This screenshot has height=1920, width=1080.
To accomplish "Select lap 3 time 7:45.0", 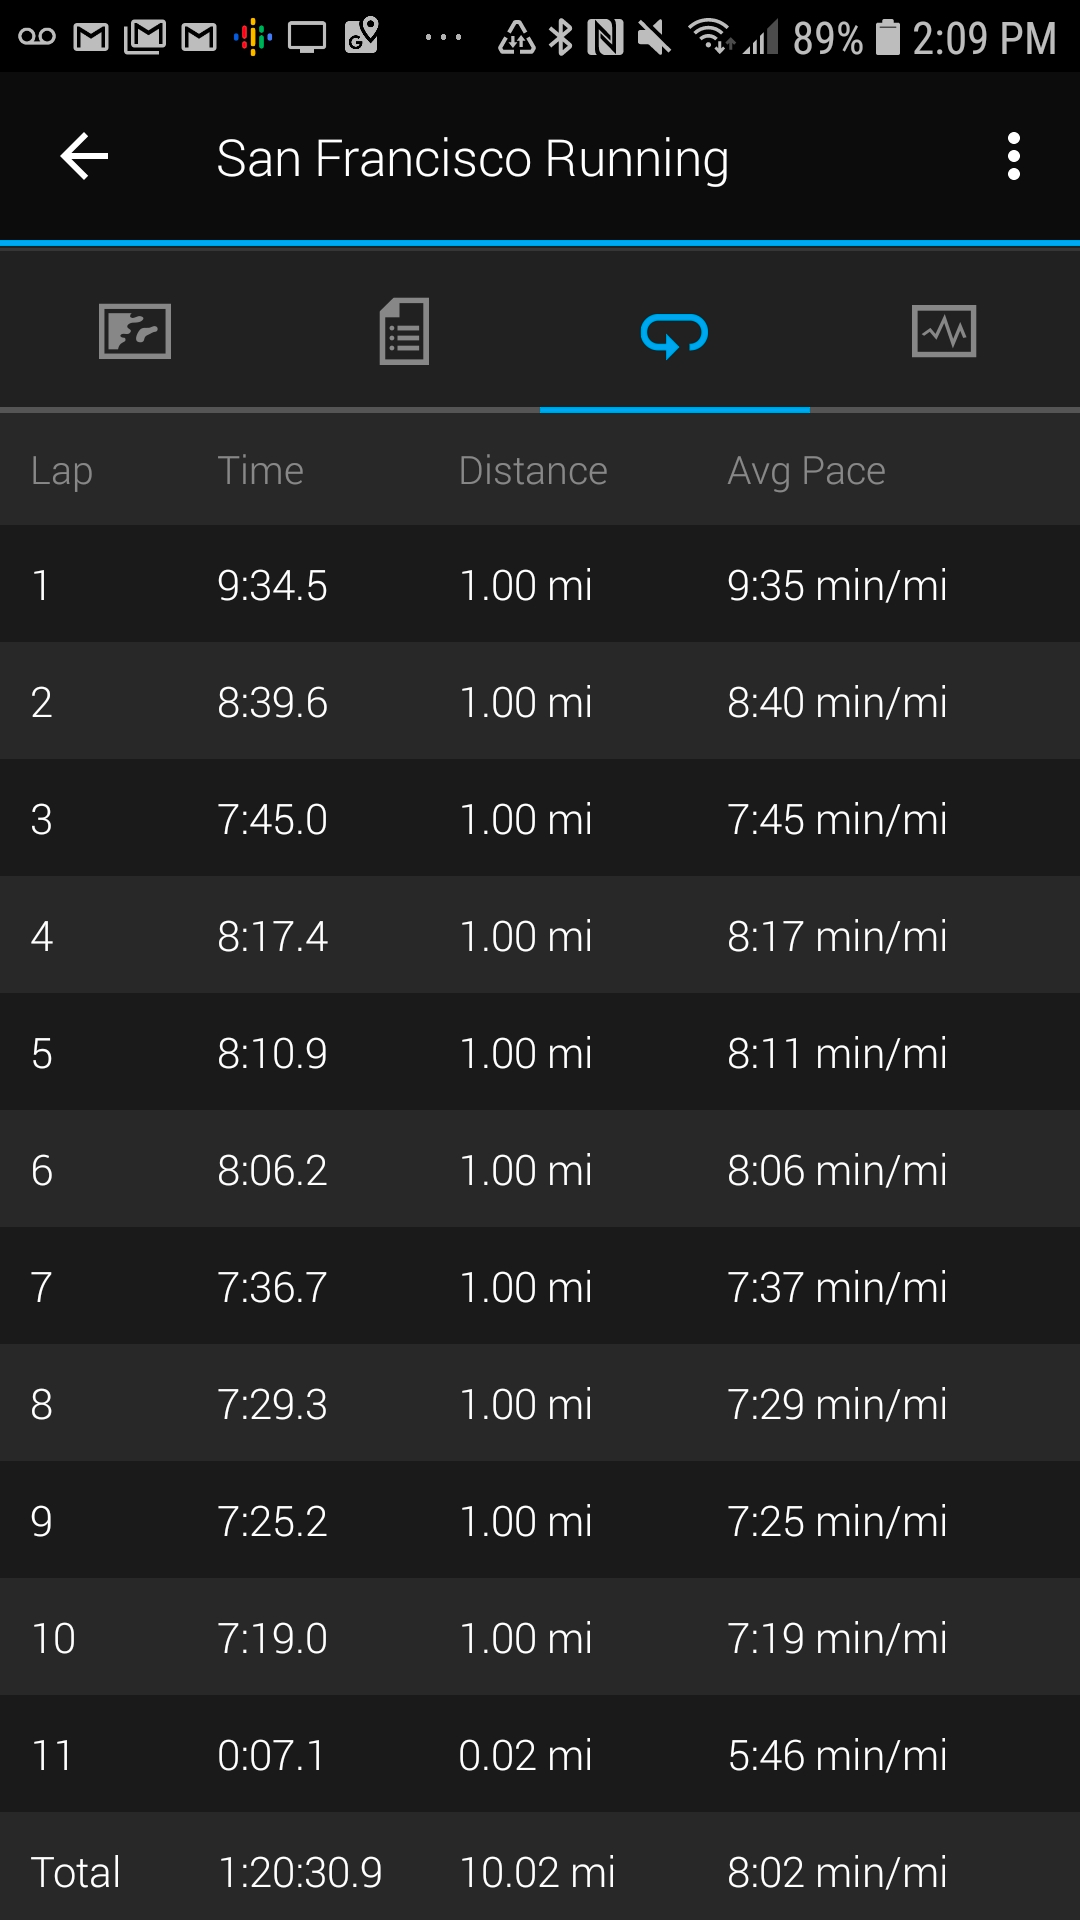I will tap(272, 820).
